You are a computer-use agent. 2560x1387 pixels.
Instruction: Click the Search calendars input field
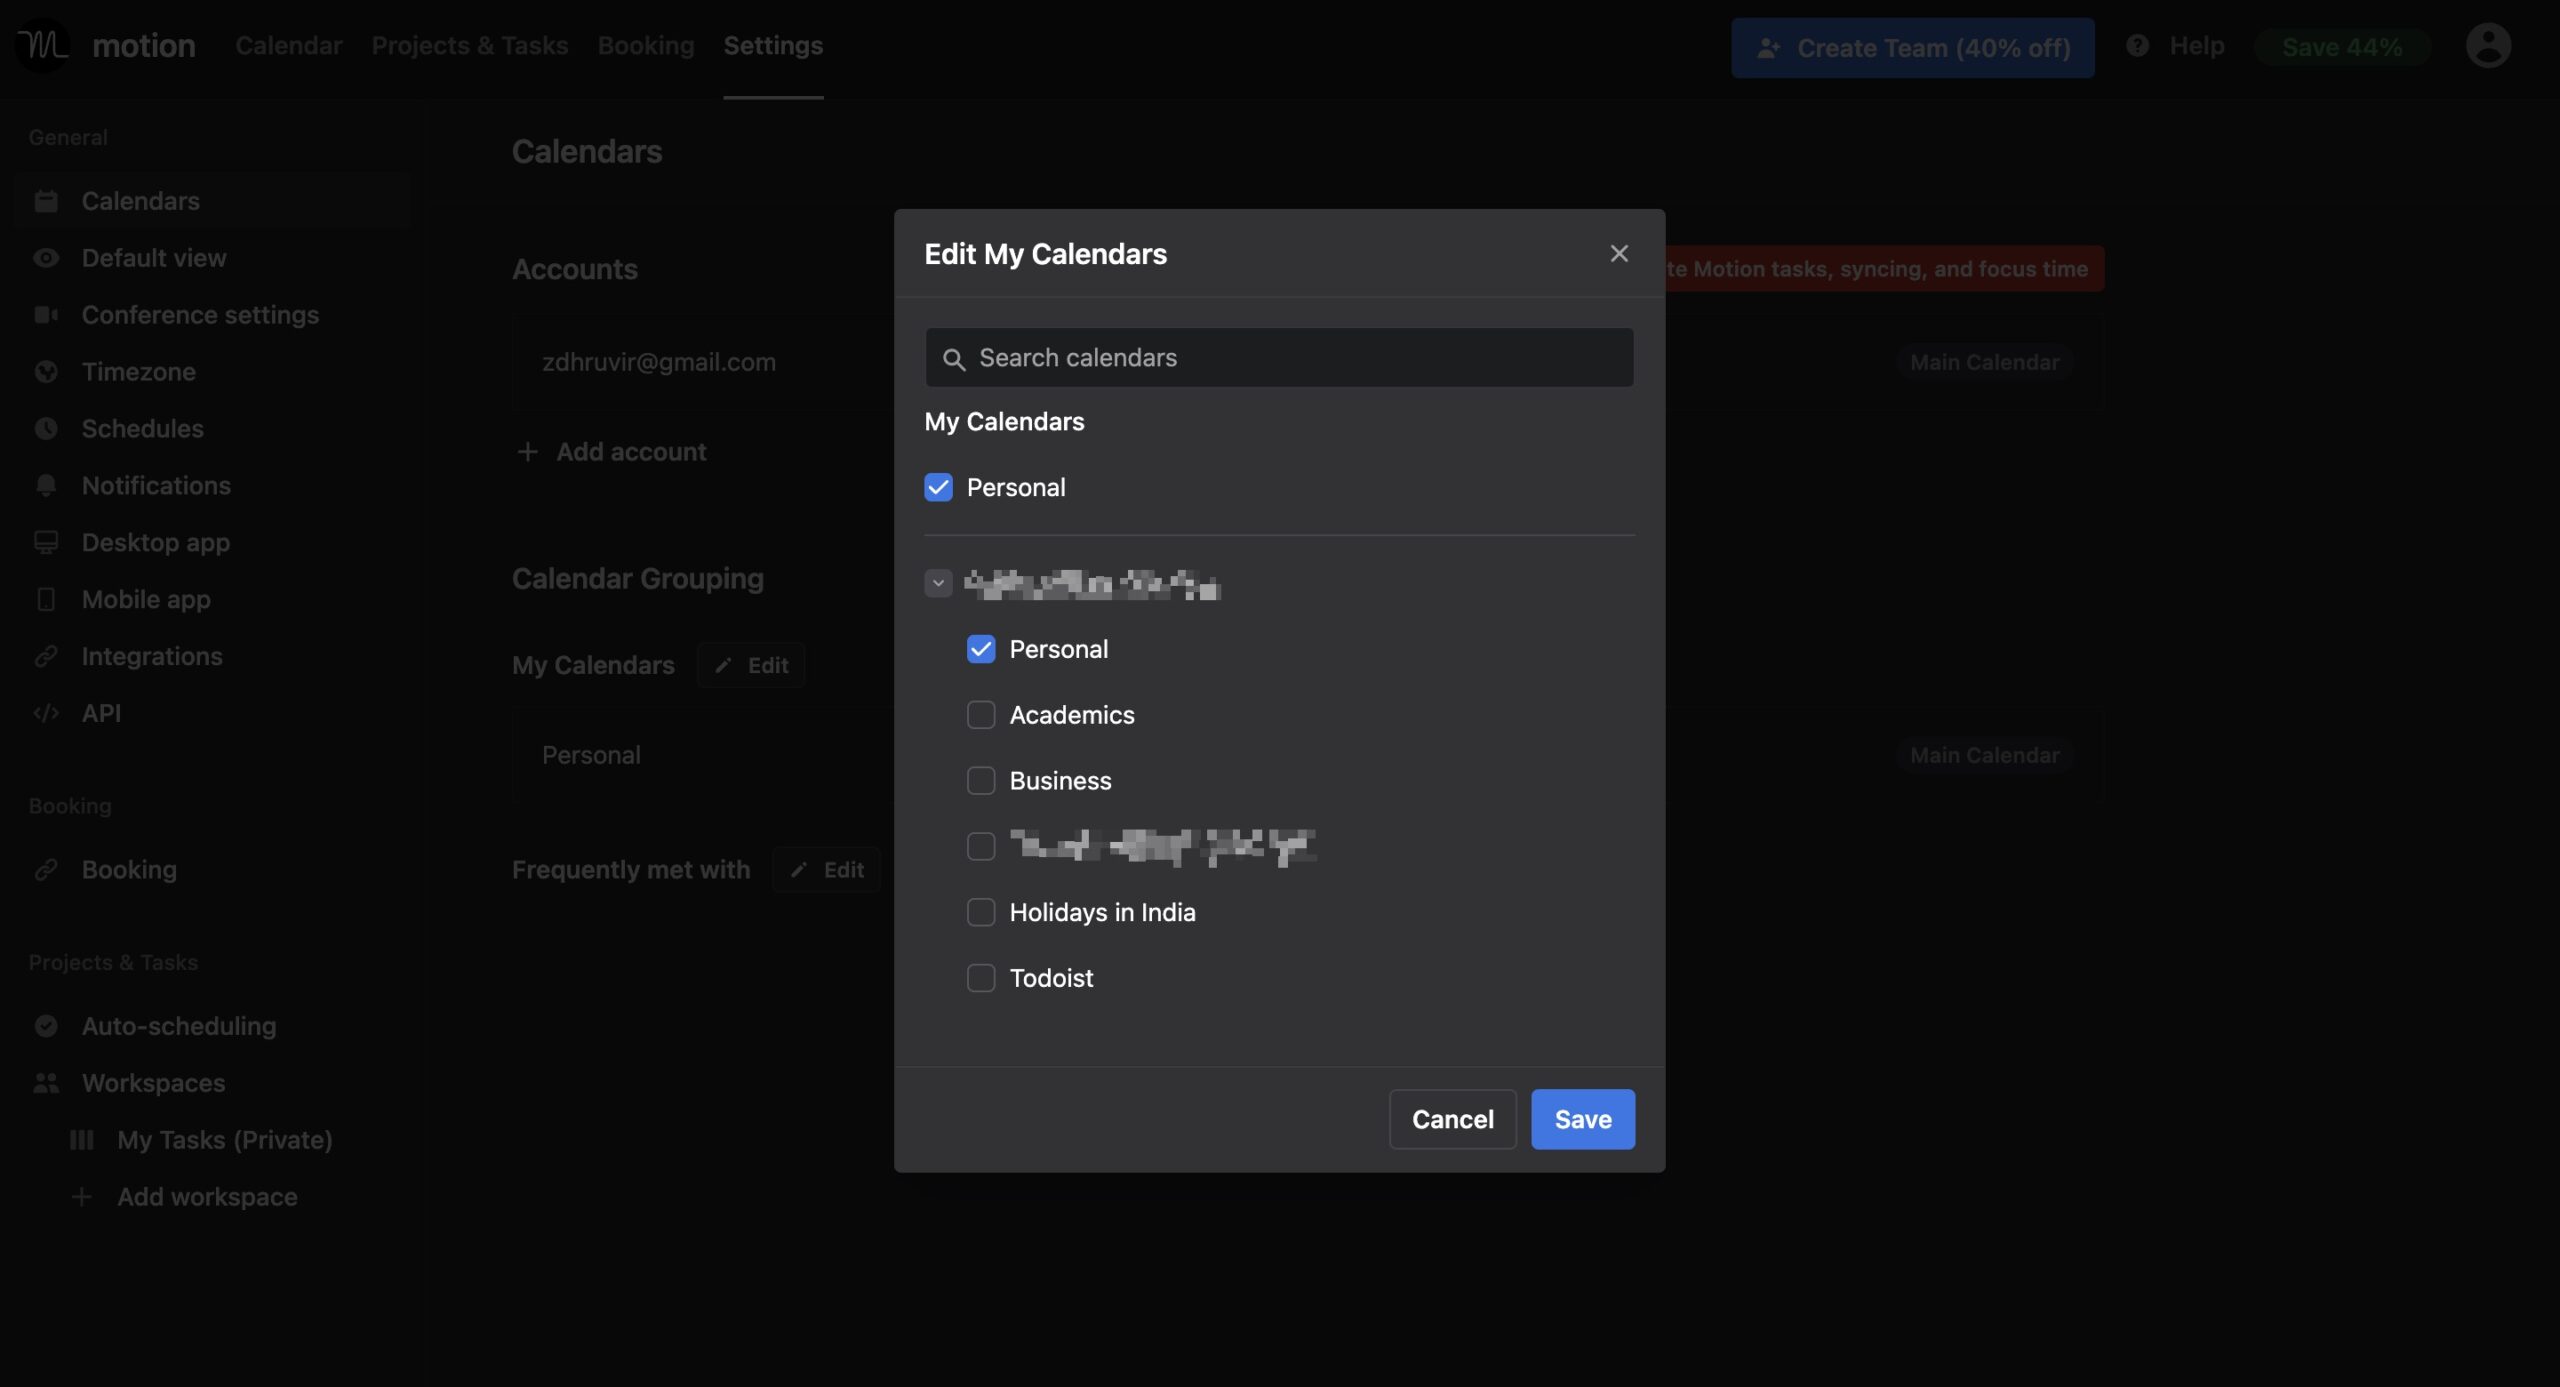coord(1279,355)
